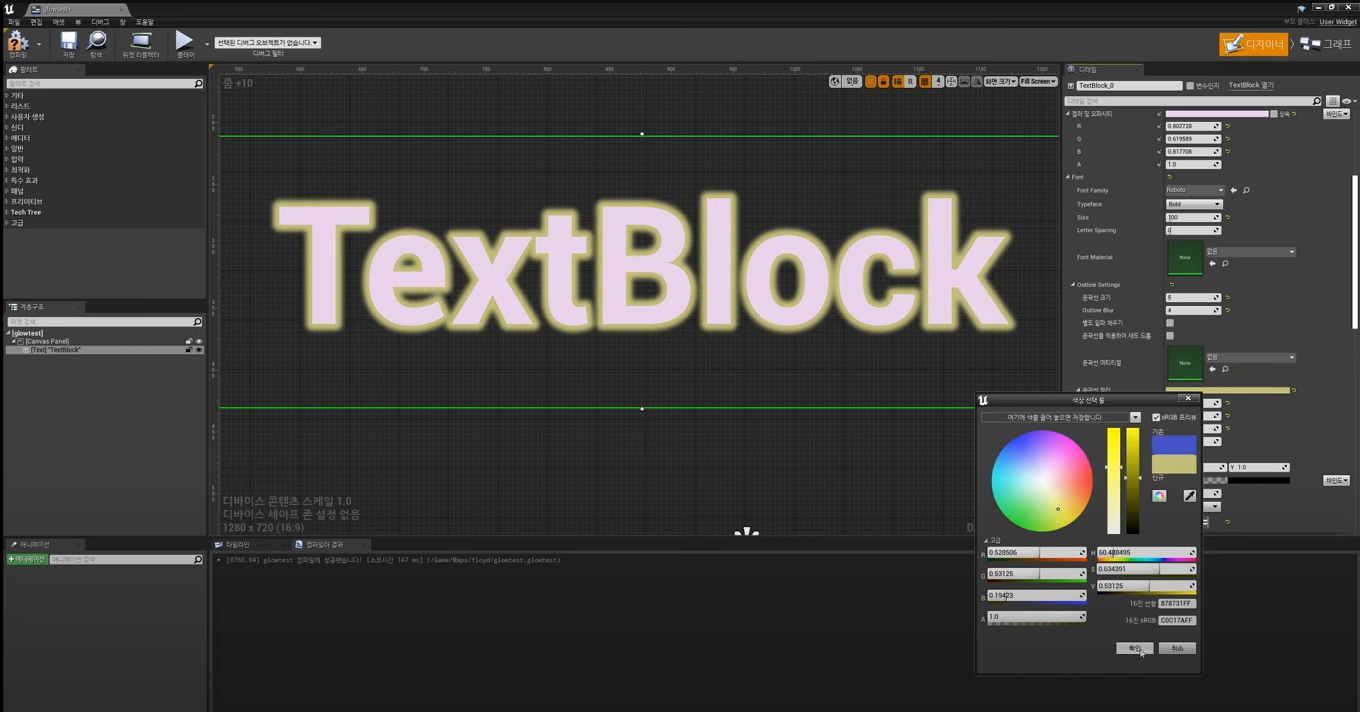Toggle the 변수인지 (Is Variable) checkbox
The height and width of the screenshot is (712, 1360).
point(1190,86)
